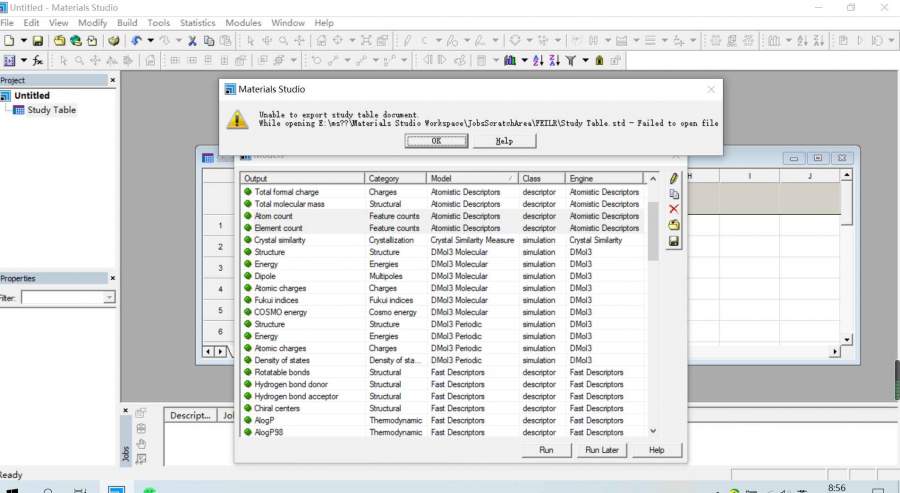Click the sort ascending A-Z icon

click(538, 61)
